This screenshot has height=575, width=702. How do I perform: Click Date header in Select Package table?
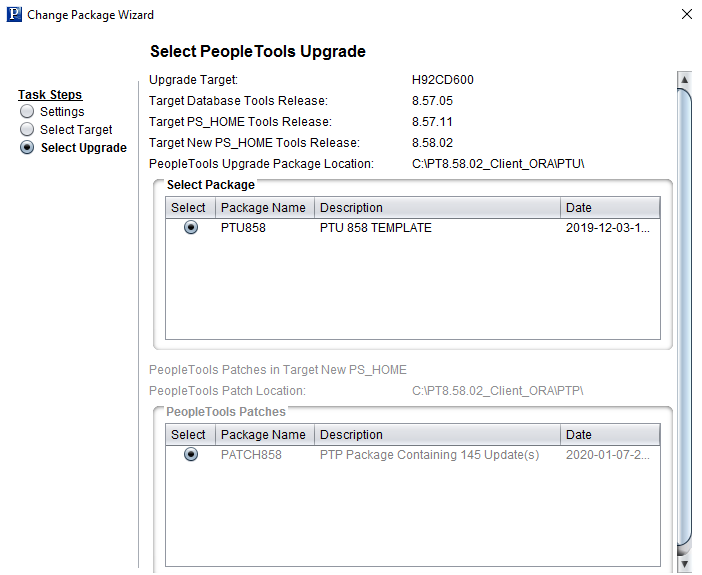pos(610,208)
